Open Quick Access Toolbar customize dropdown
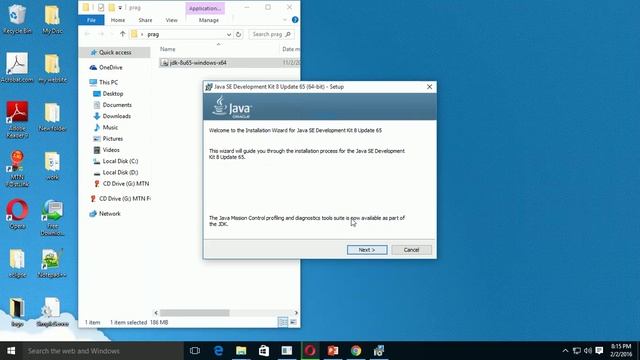 120,8
